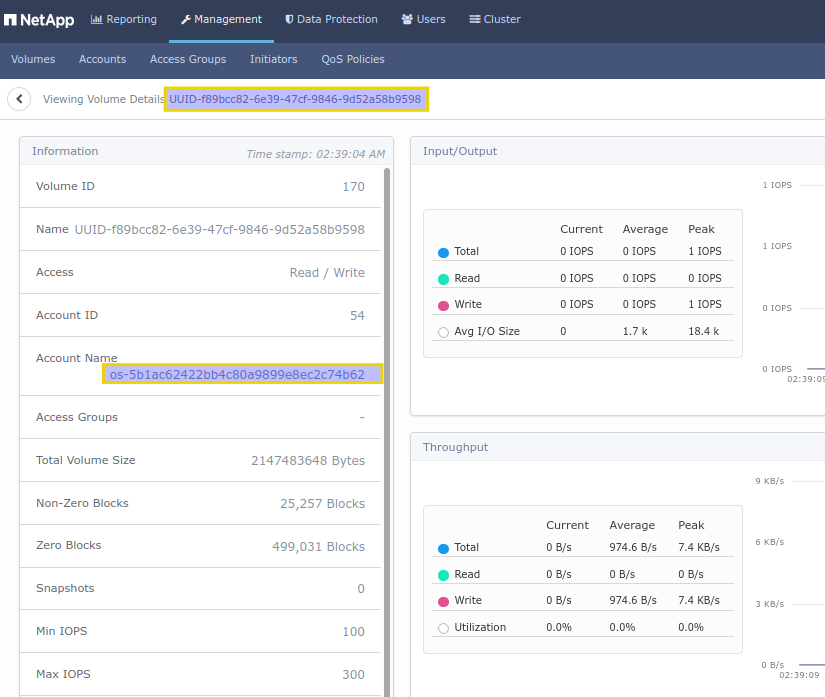Click the Time stamp 02:39:04 AM text
The height and width of the screenshot is (697, 825).
pos(316,154)
